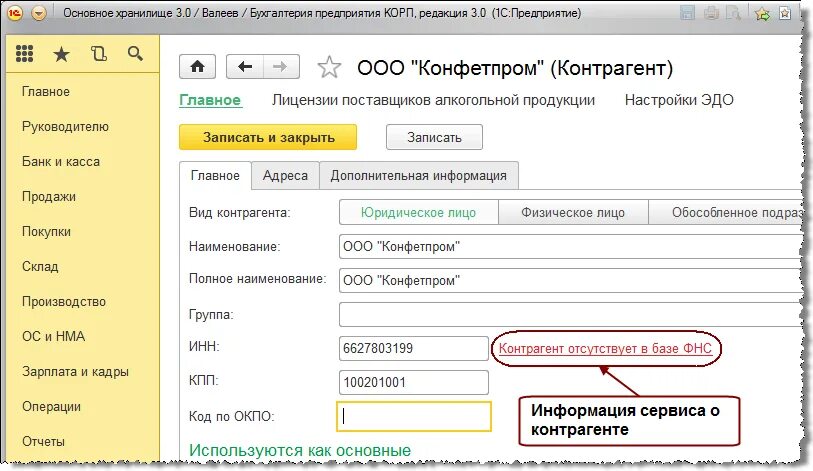This screenshot has width=813, height=471.
Task: Open ОС и НМА section
Action: pos(53,337)
